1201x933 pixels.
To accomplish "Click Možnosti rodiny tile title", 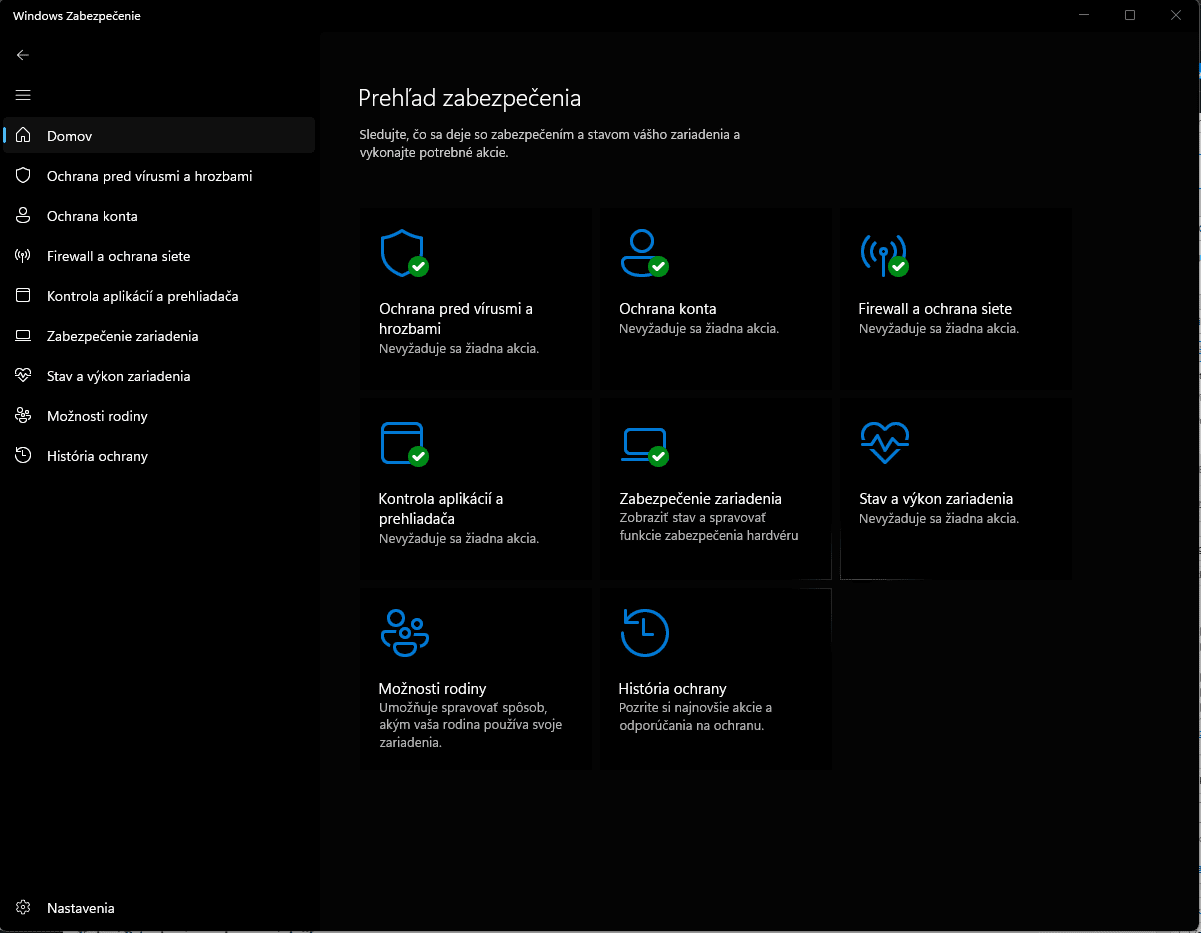I will pos(432,688).
